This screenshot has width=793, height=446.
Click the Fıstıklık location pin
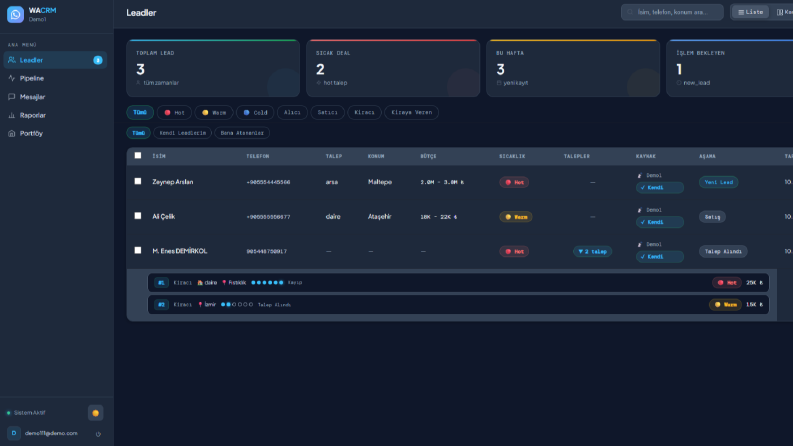224,283
